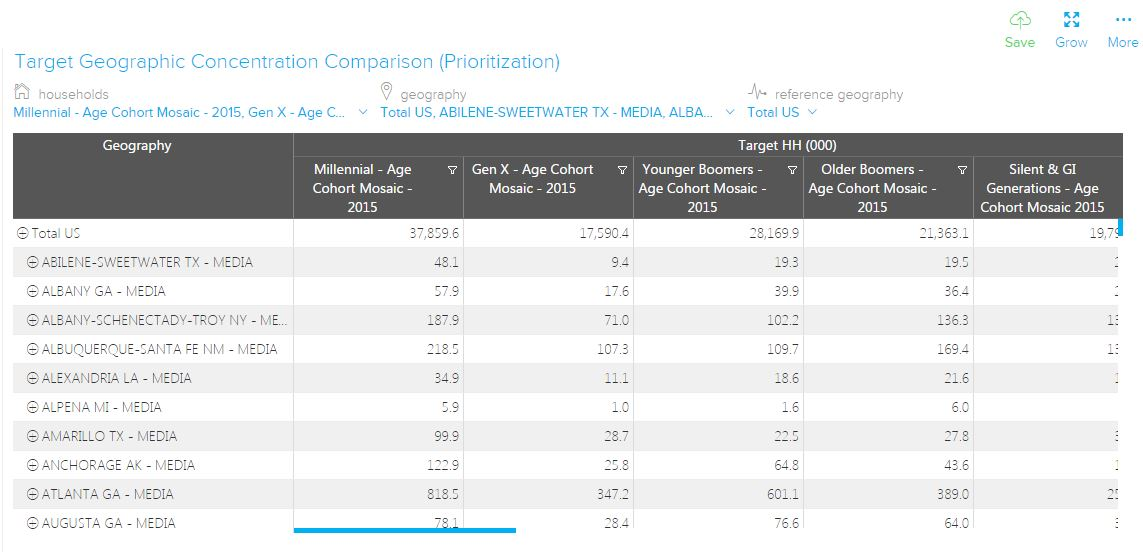Open the More options ellipsis menu
Screen dimensions: 1143x552
(x=1122, y=20)
